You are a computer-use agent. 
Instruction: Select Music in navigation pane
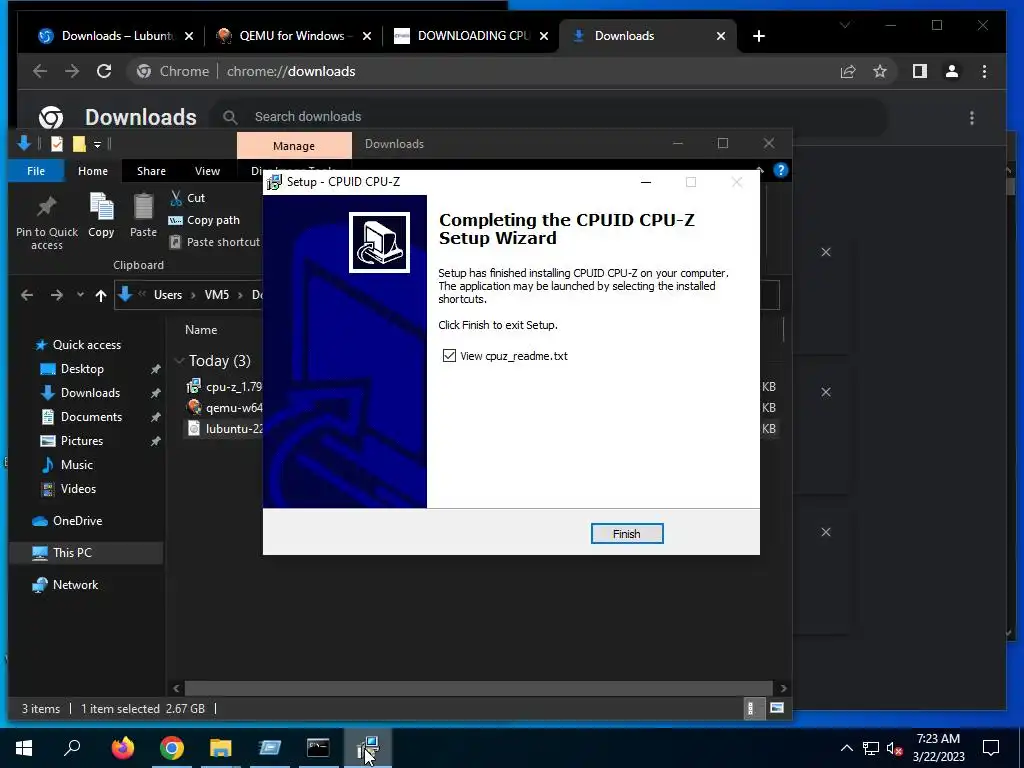76,464
